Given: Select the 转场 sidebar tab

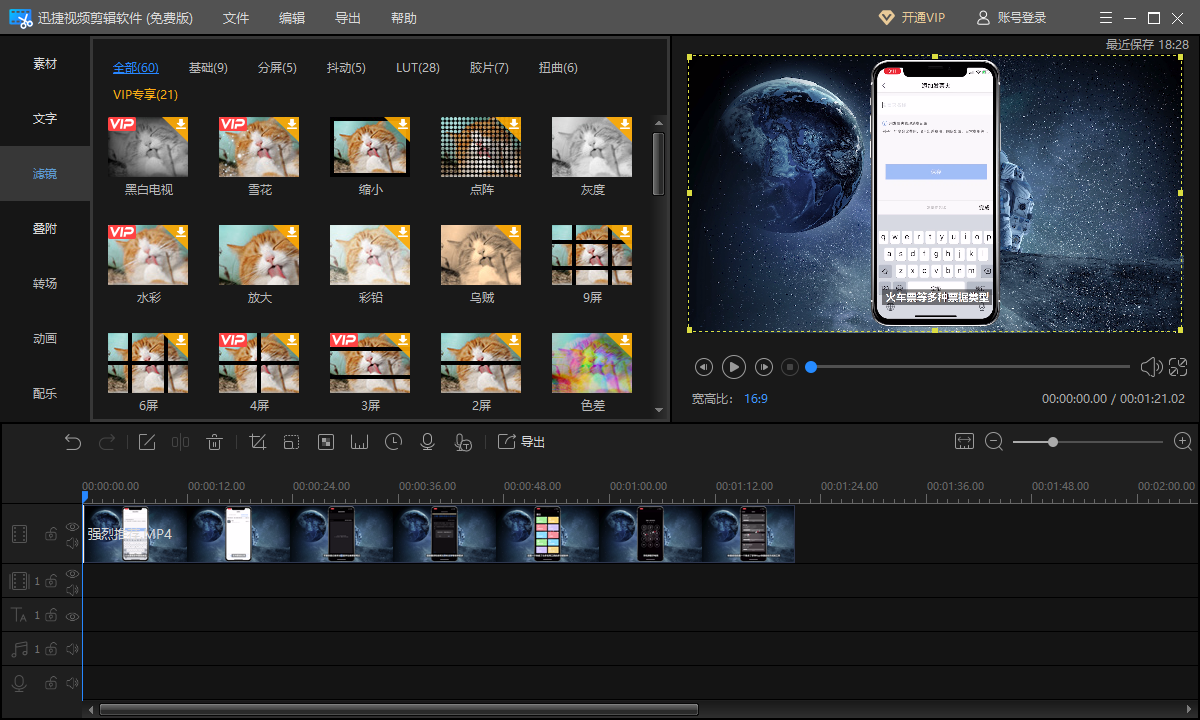Looking at the screenshot, I should 45,283.
